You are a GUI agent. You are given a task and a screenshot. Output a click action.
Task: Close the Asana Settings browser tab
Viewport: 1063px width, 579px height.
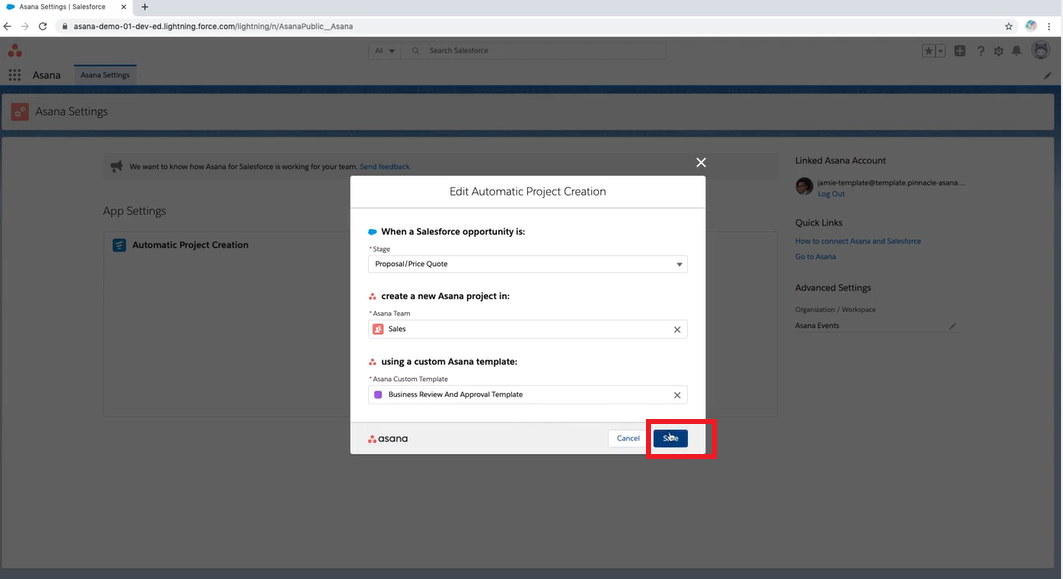tap(123, 7)
